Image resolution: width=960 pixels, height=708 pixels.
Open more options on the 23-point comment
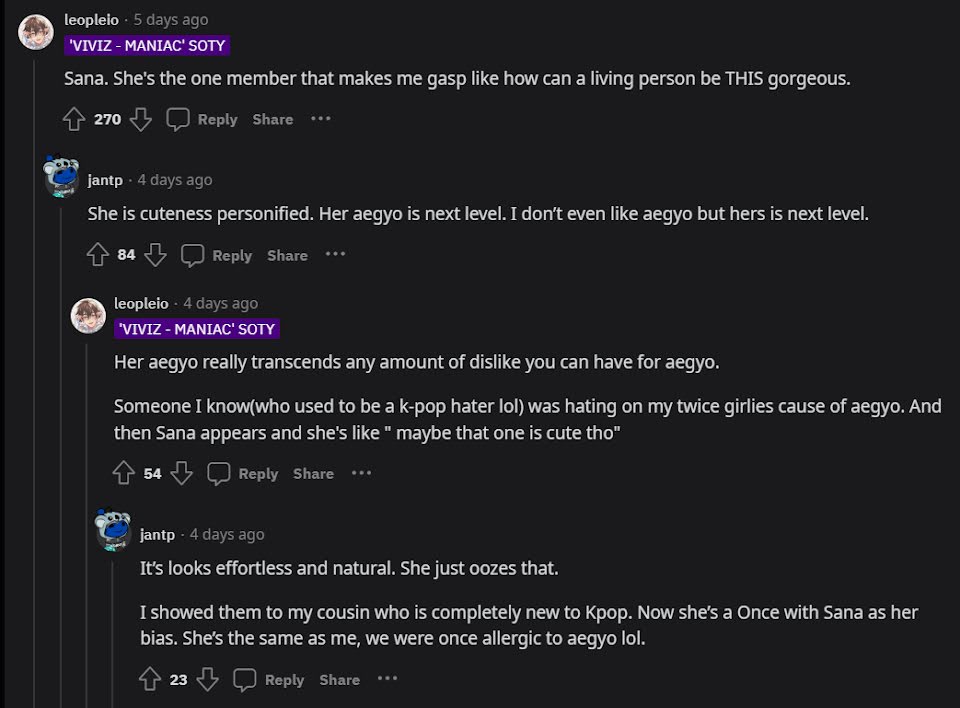387,680
